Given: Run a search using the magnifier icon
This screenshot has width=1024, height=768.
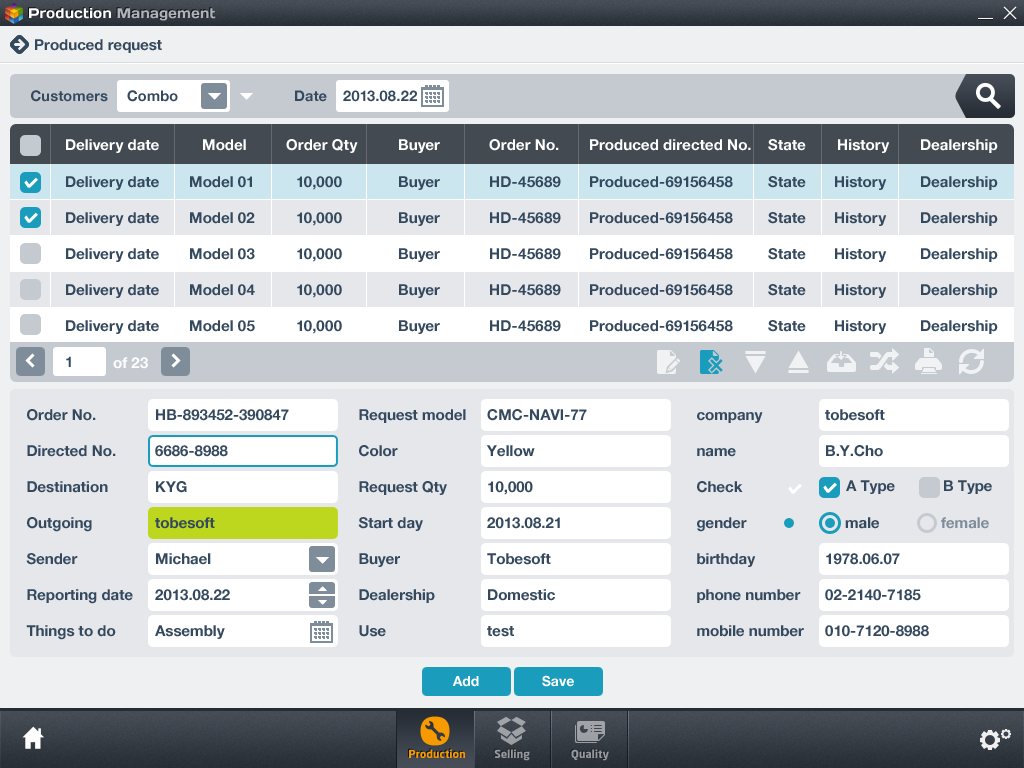Looking at the screenshot, I should (x=985, y=96).
